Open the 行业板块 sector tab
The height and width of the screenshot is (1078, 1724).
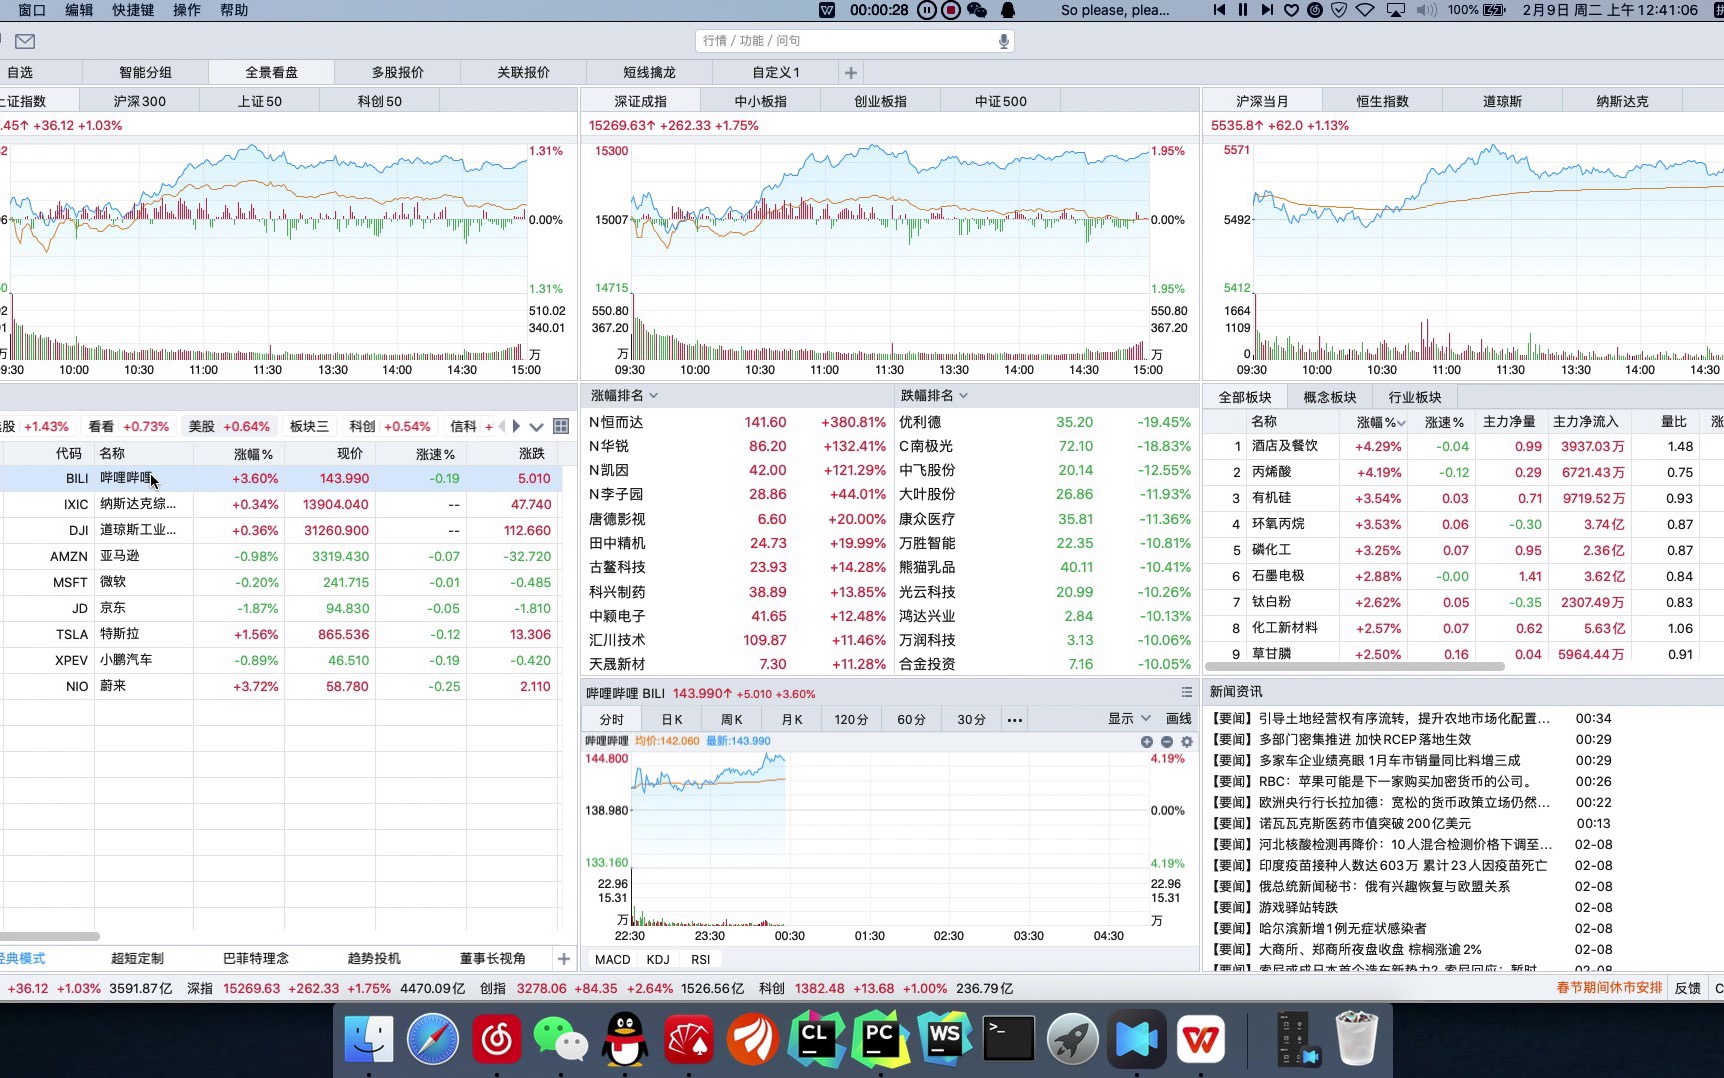pyautogui.click(x=1415, y=397)
